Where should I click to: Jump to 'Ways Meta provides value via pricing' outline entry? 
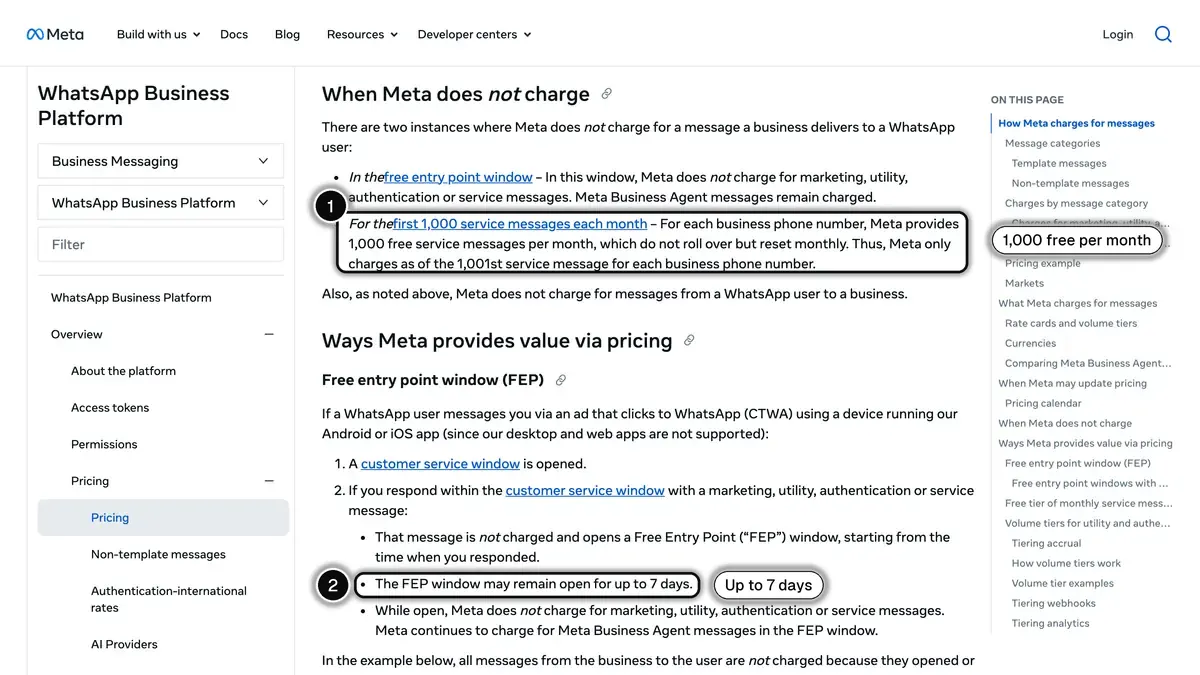click(x=1085, y=443)
